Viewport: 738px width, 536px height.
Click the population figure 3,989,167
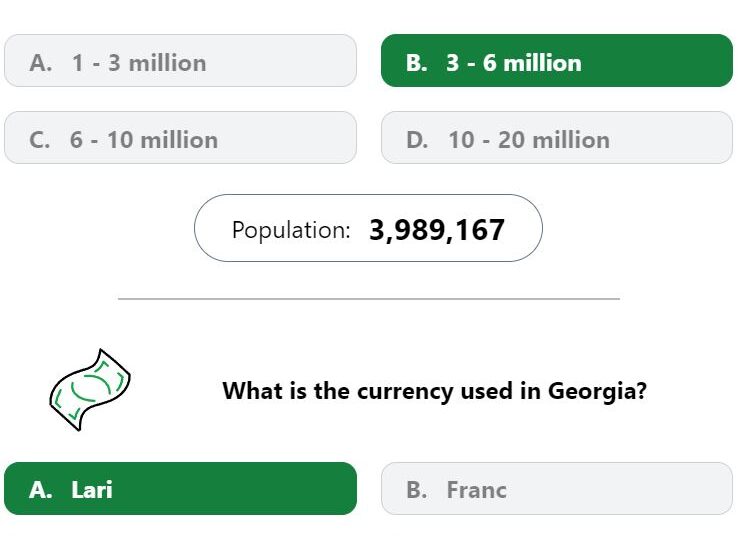point(437,230)
